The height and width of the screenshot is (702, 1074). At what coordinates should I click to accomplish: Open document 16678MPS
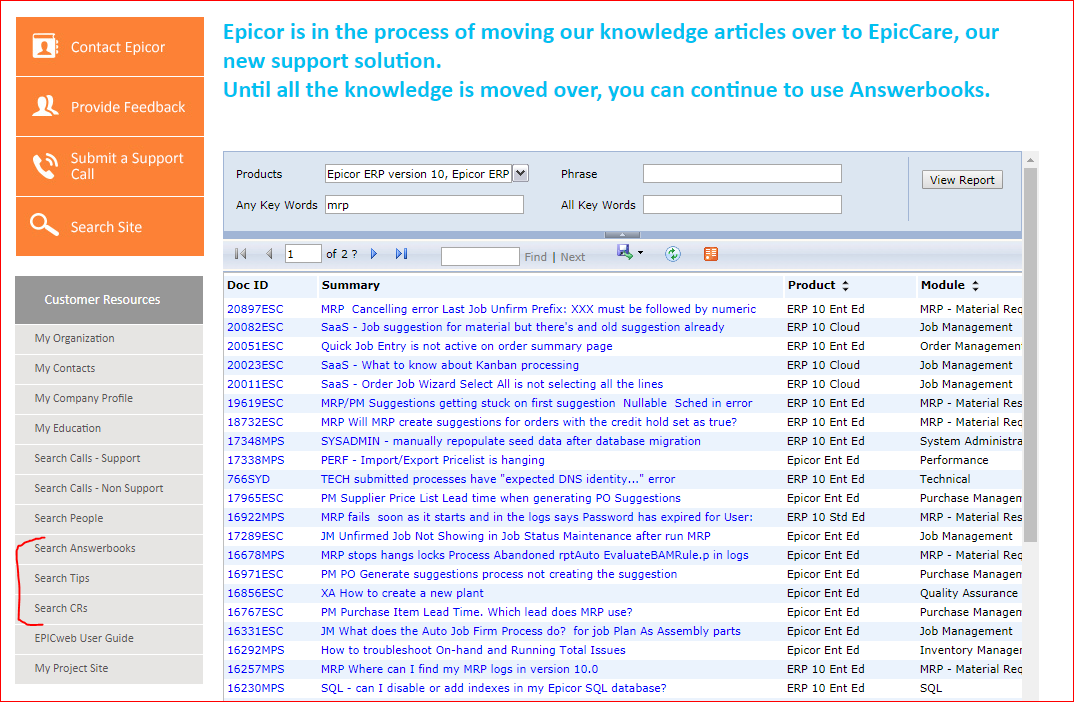pos(255,555)
